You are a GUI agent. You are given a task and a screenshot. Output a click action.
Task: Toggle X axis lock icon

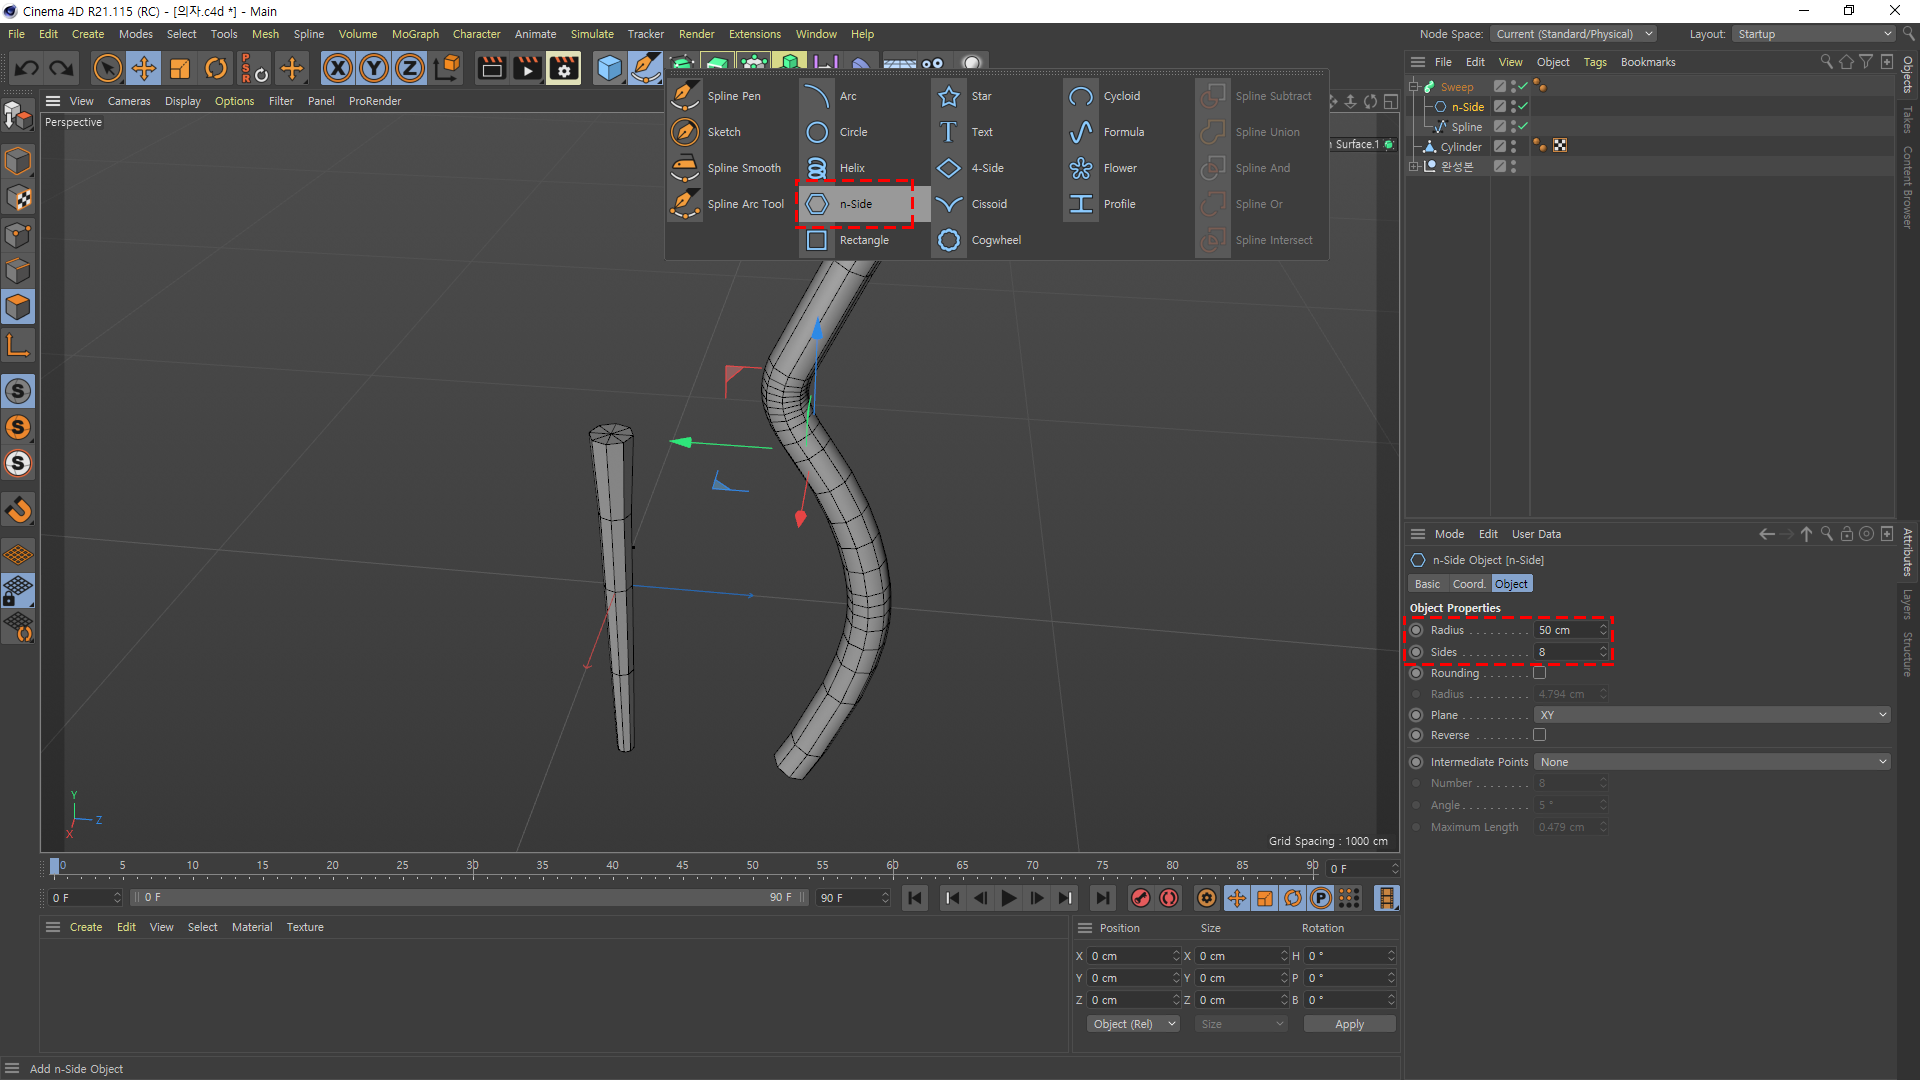pyautogui.click(x=338, y=68)
